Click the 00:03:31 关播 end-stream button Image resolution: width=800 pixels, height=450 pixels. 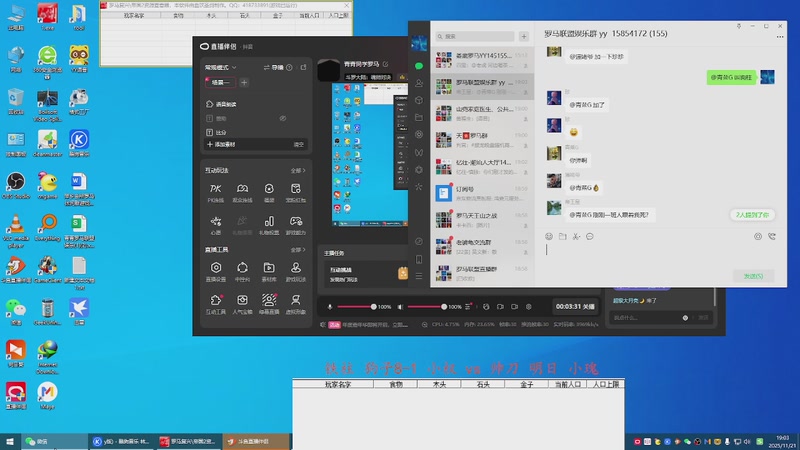575,307
